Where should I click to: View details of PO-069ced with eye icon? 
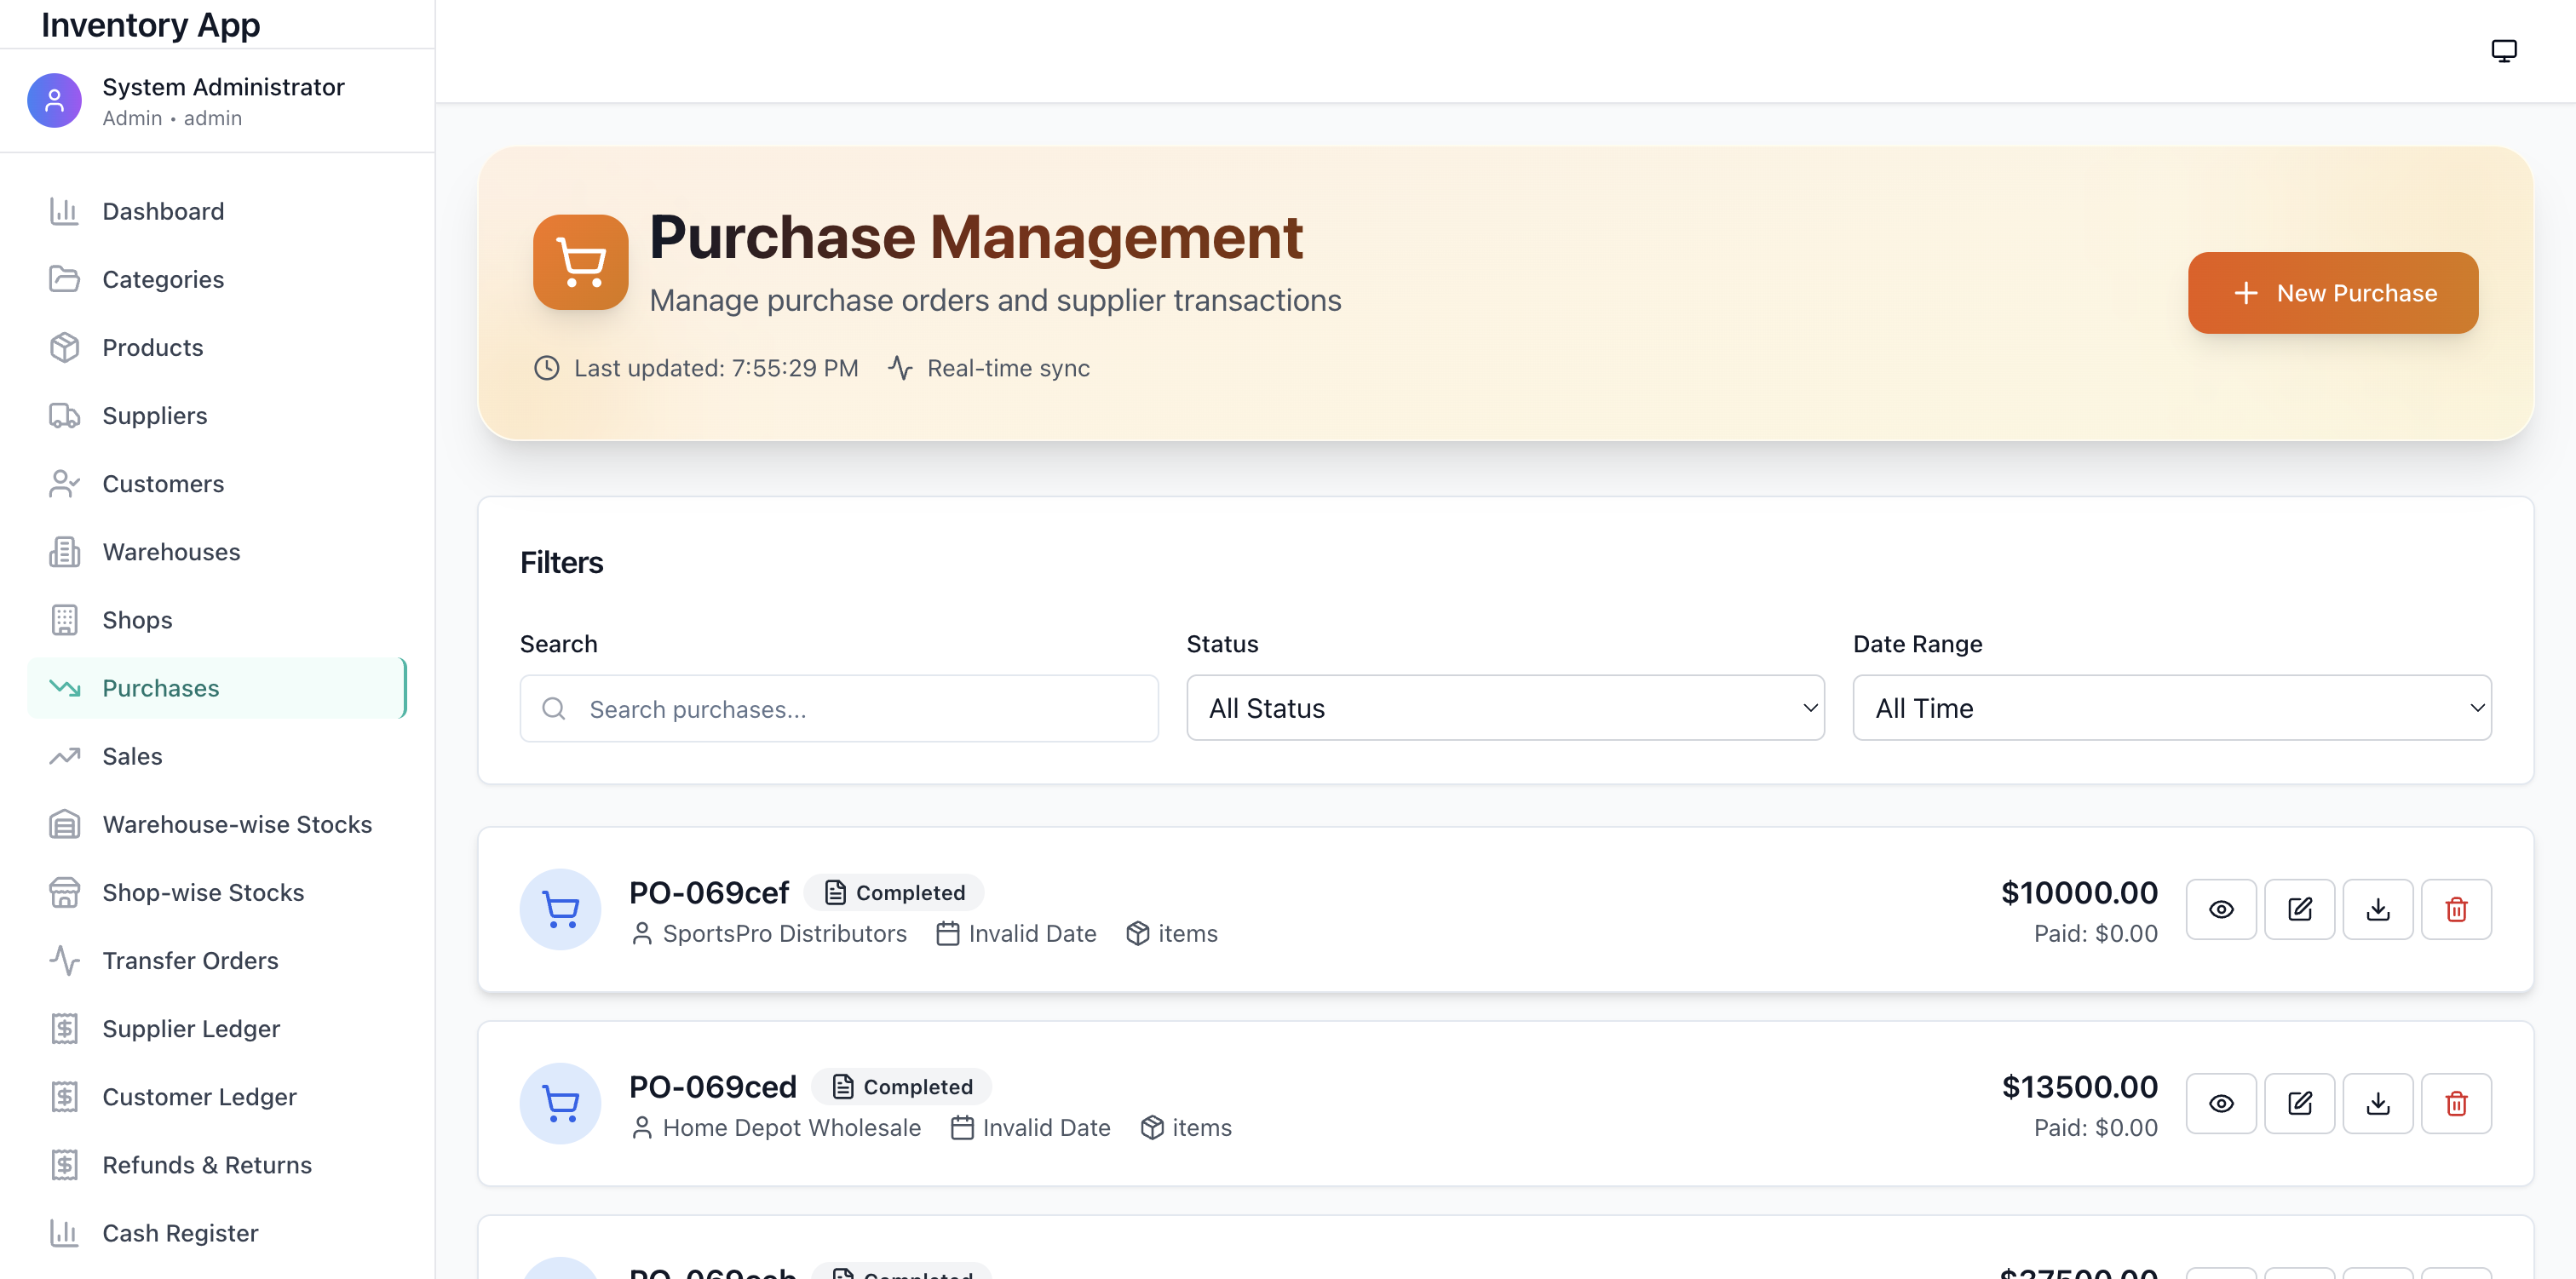click(x=2221, y=1103)
